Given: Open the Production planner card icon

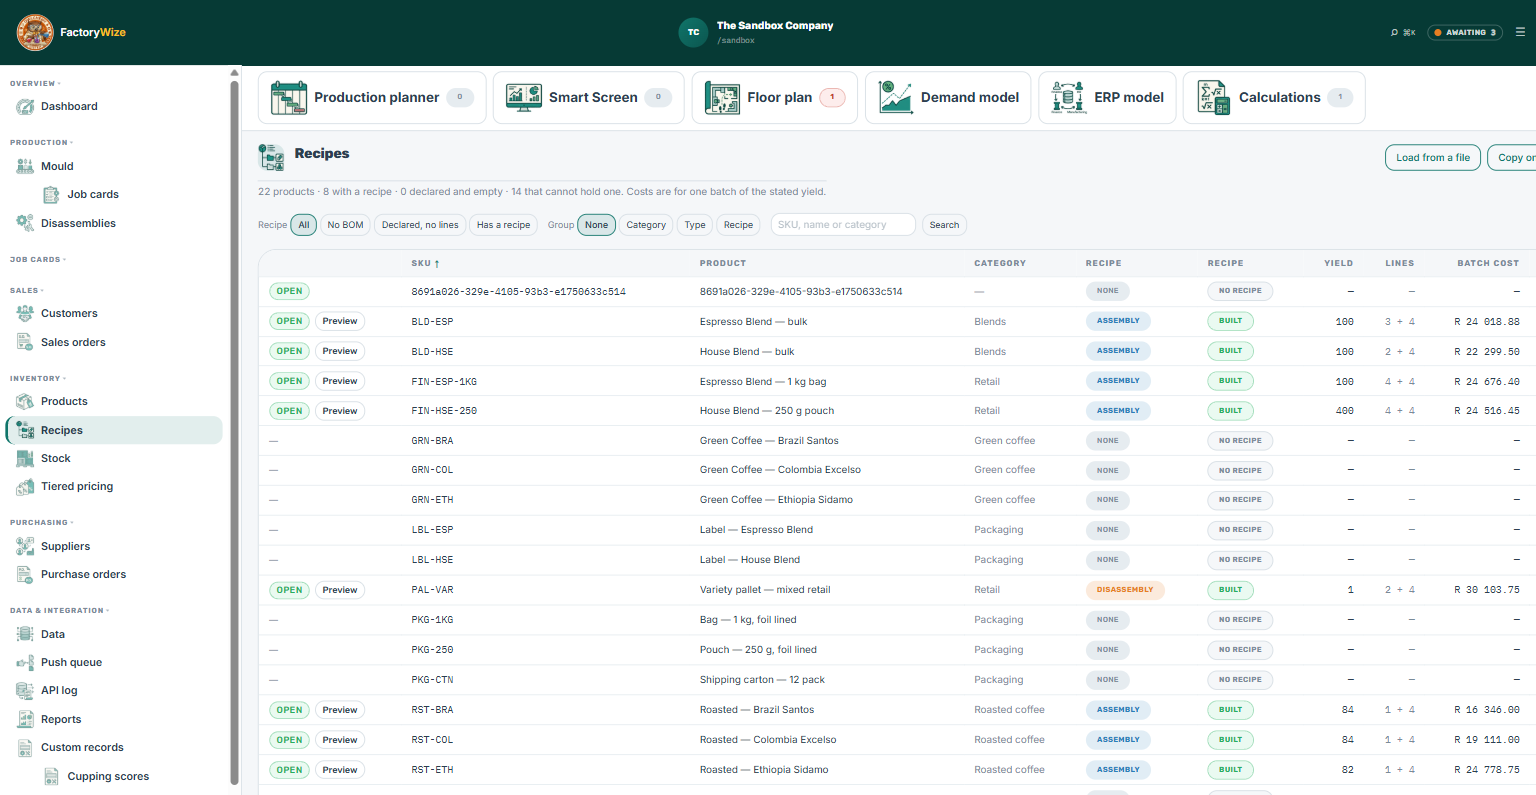Looking at the screenshot, I should point(289,98).
